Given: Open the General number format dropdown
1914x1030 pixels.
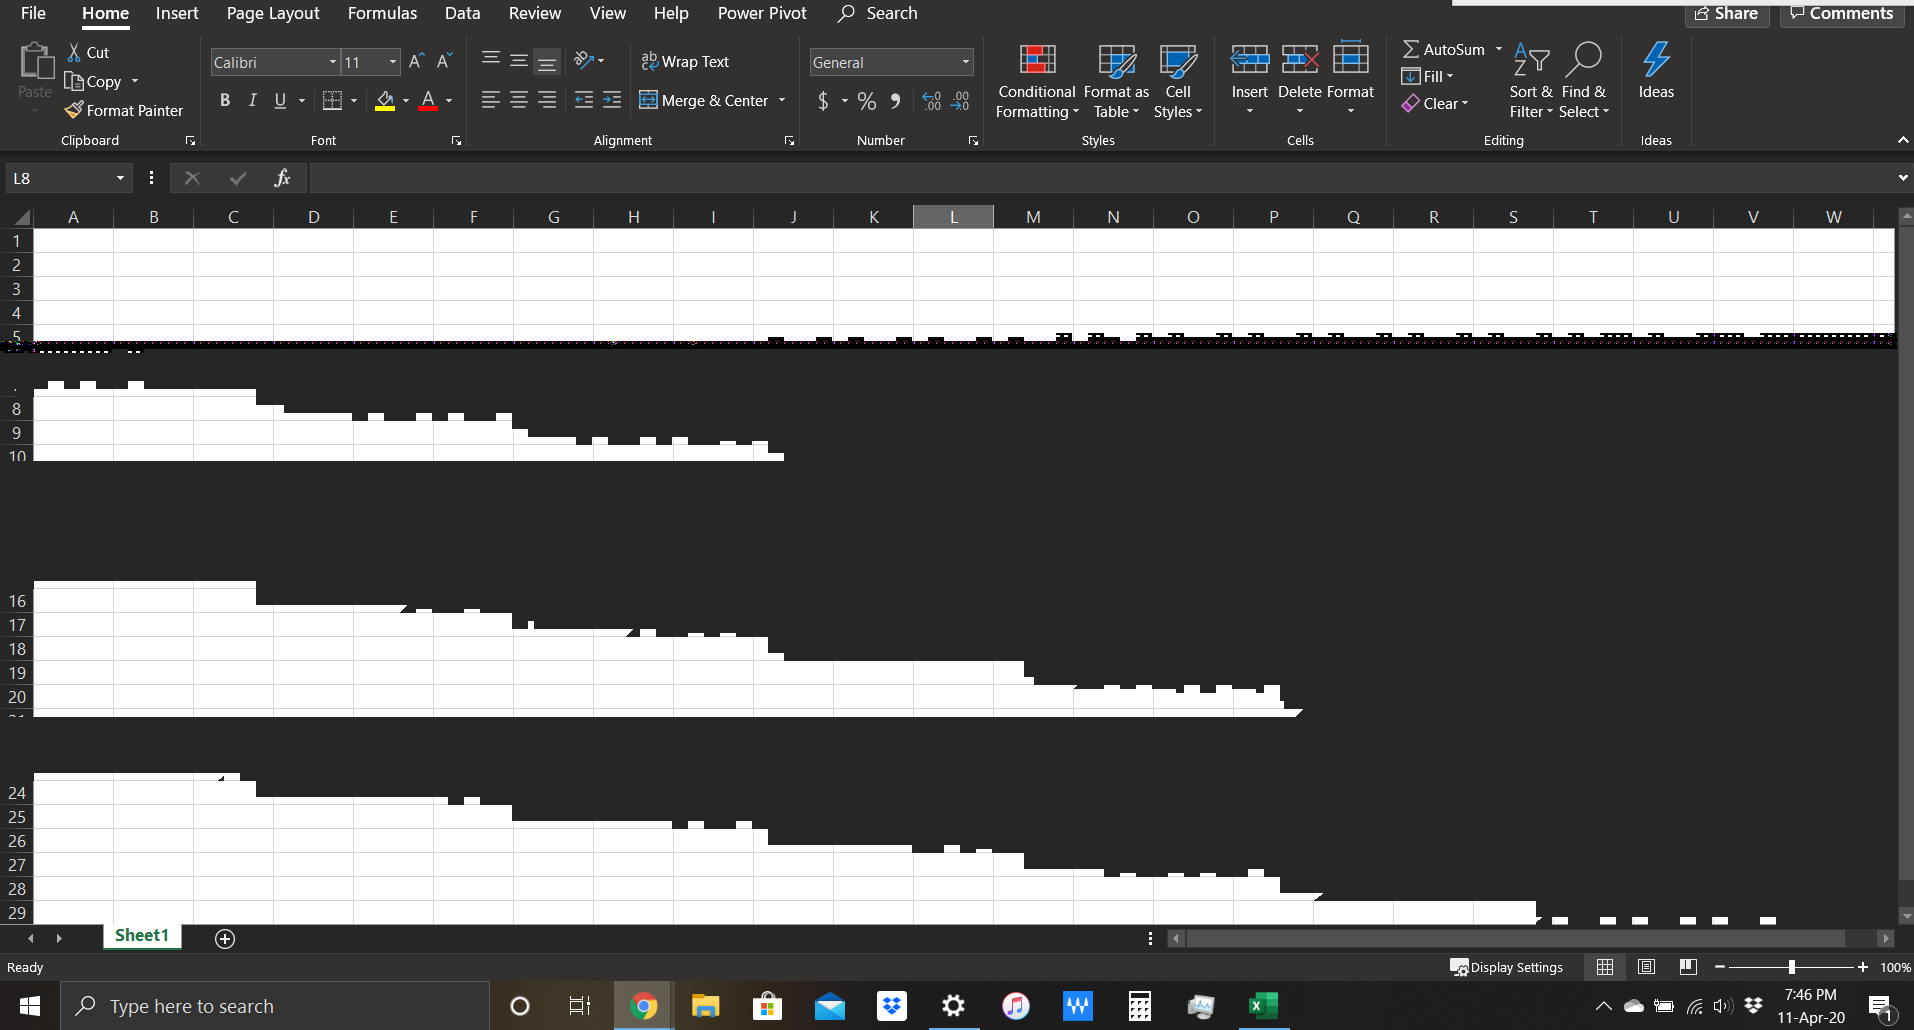Looking at the screenshot, I should coord(966,62).
